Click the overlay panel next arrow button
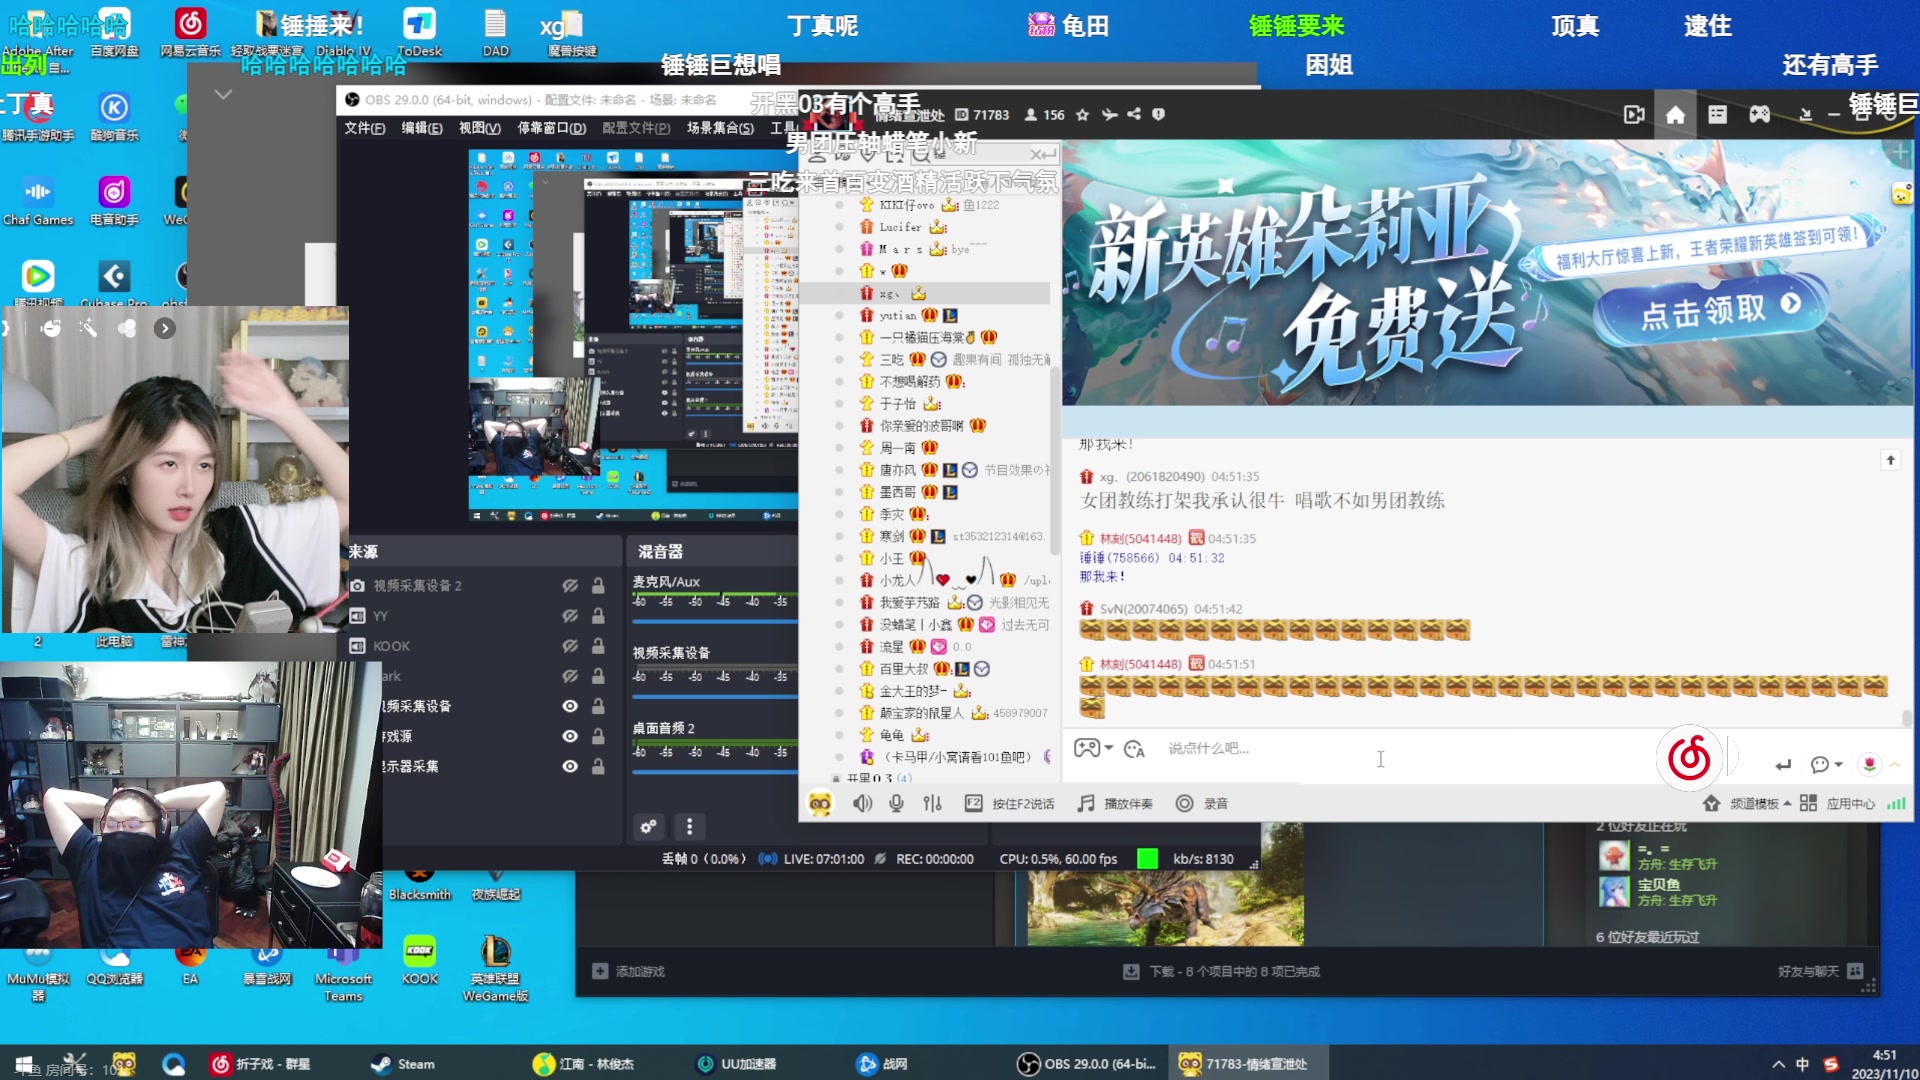The width and height of the screenshot is (1920, 1080). 165,328
